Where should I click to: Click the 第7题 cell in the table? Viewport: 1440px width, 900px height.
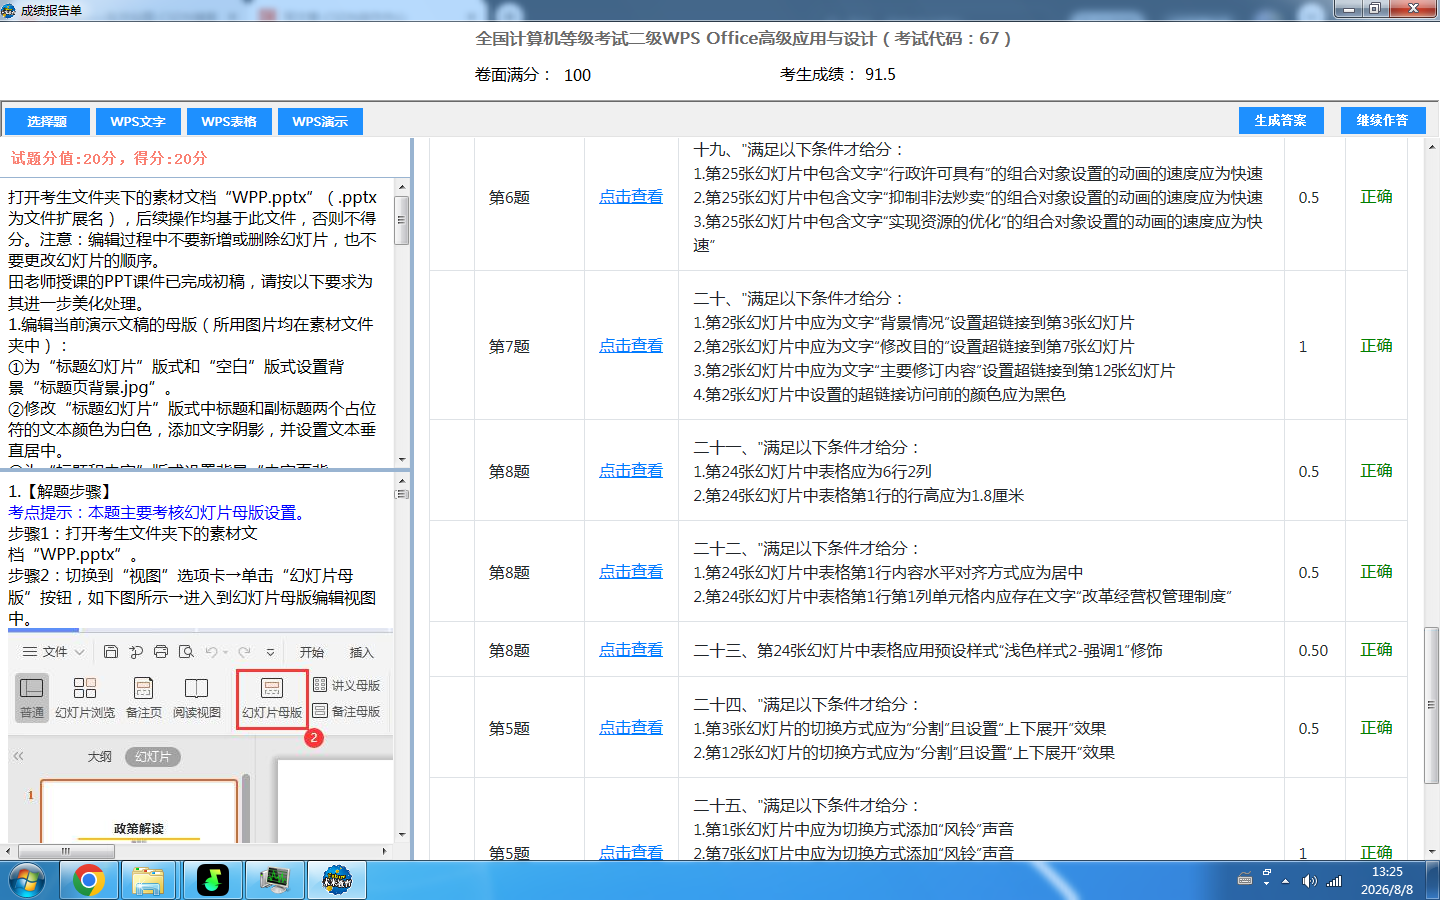tap(509, 346)
